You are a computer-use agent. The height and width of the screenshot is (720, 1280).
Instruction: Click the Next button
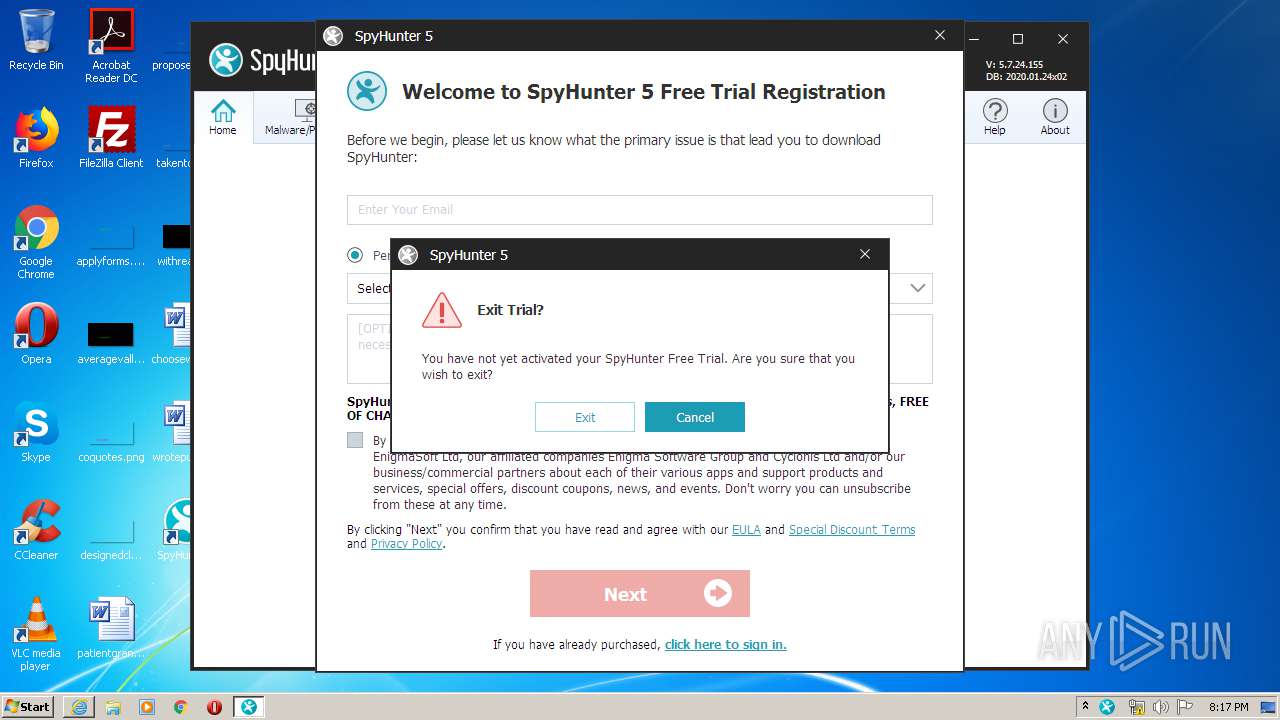point(640,594)
